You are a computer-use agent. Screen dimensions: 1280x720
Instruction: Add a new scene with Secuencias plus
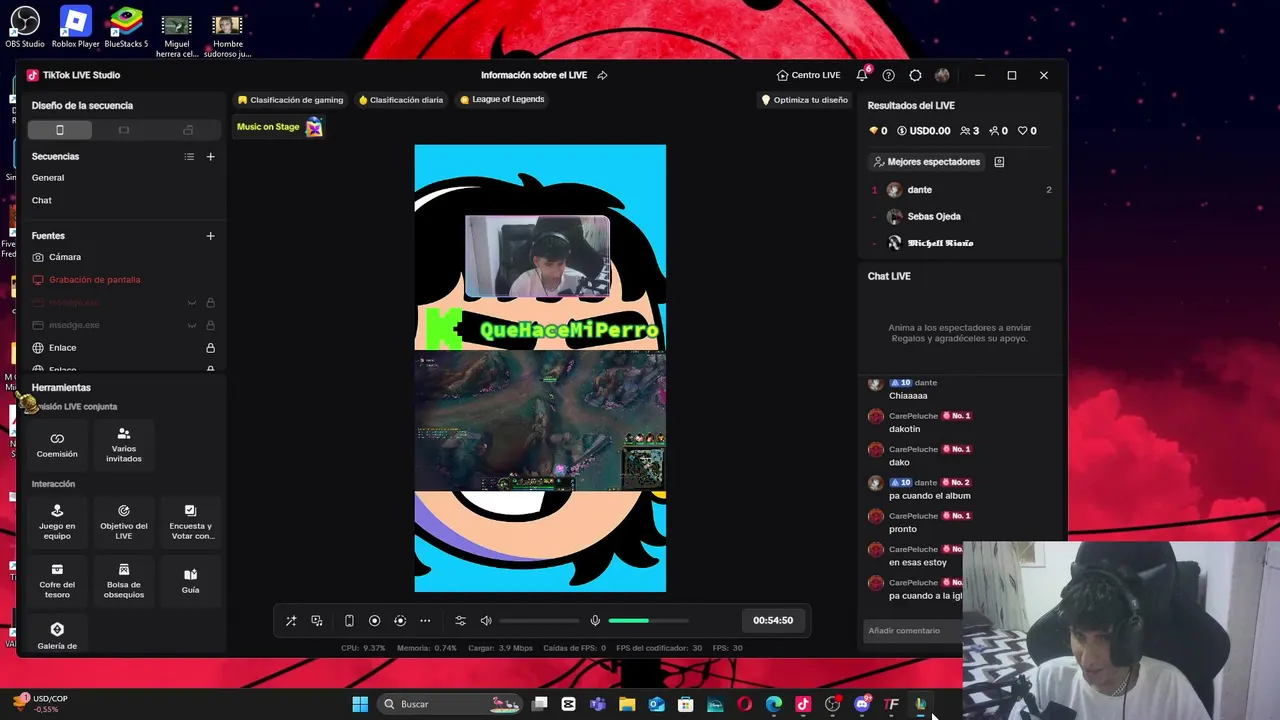pos(210,156)
